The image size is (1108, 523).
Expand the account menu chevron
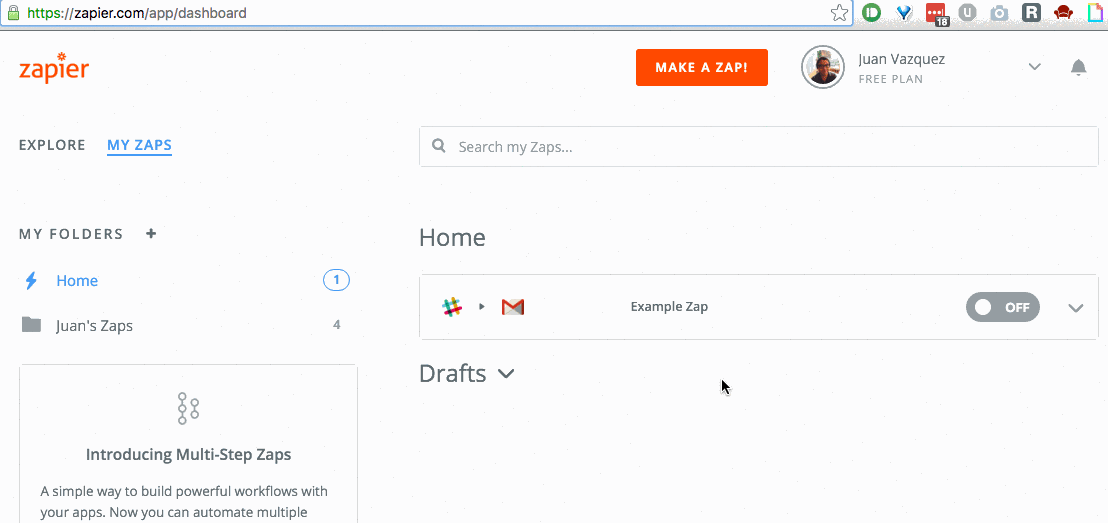click(x=1035, y=66)
